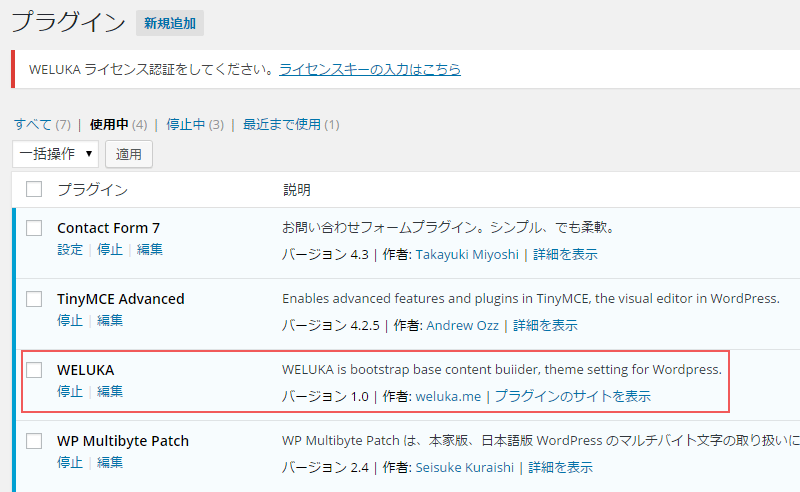Click the 新規追加 button
The height and width of the screenshot is (492, 800).
170,23
